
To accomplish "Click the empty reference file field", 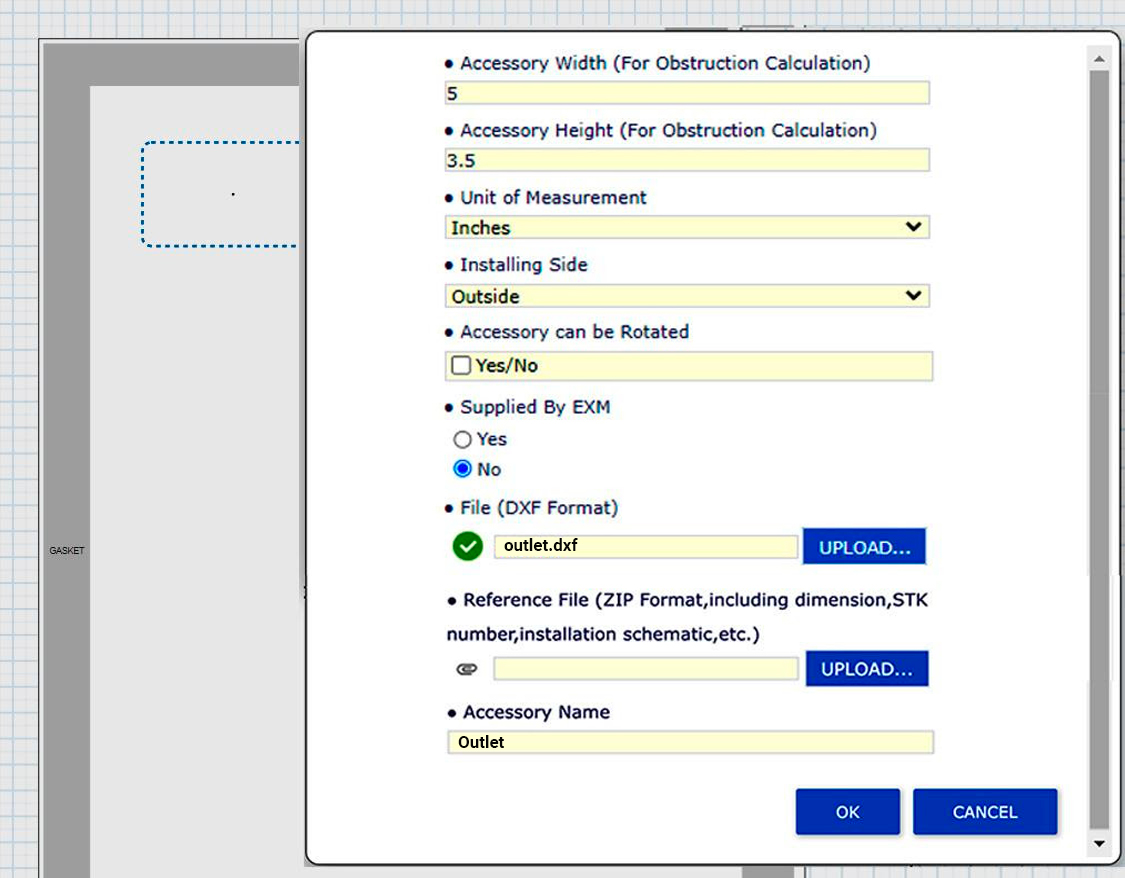I will 645,669.
